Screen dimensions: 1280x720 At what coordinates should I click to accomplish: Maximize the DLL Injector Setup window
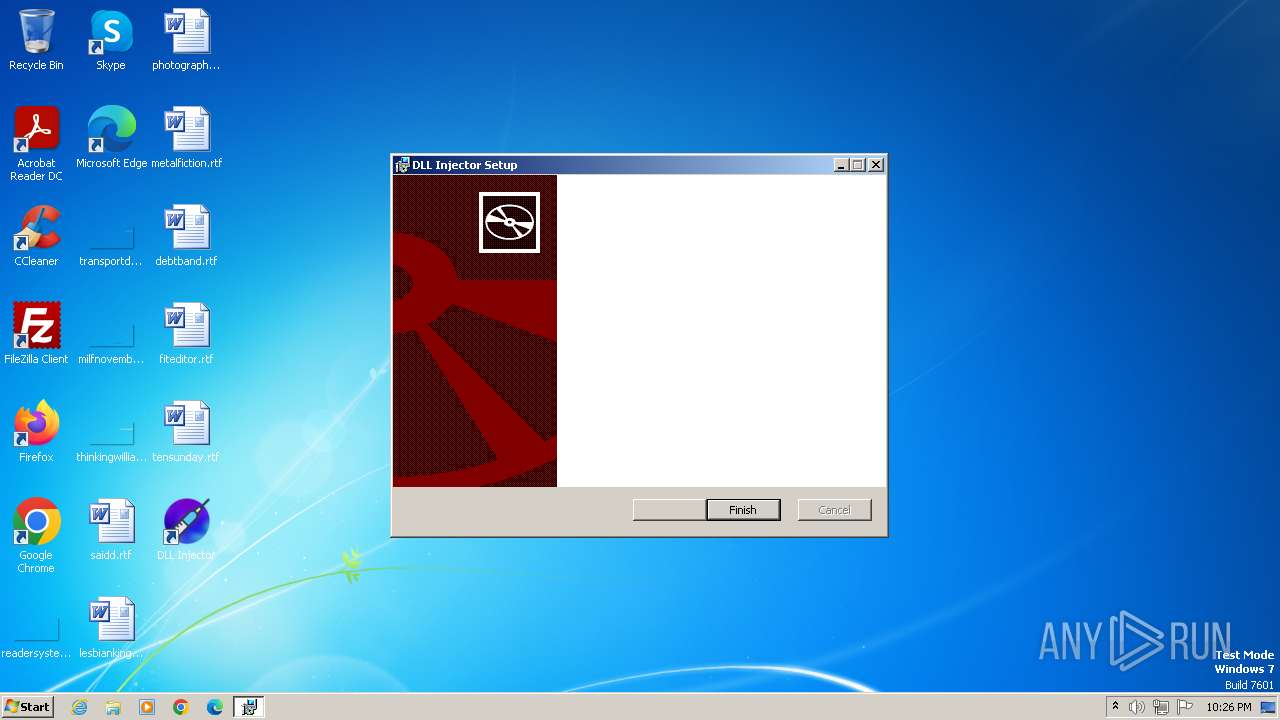pyautogui.click(x=857, y=165)
